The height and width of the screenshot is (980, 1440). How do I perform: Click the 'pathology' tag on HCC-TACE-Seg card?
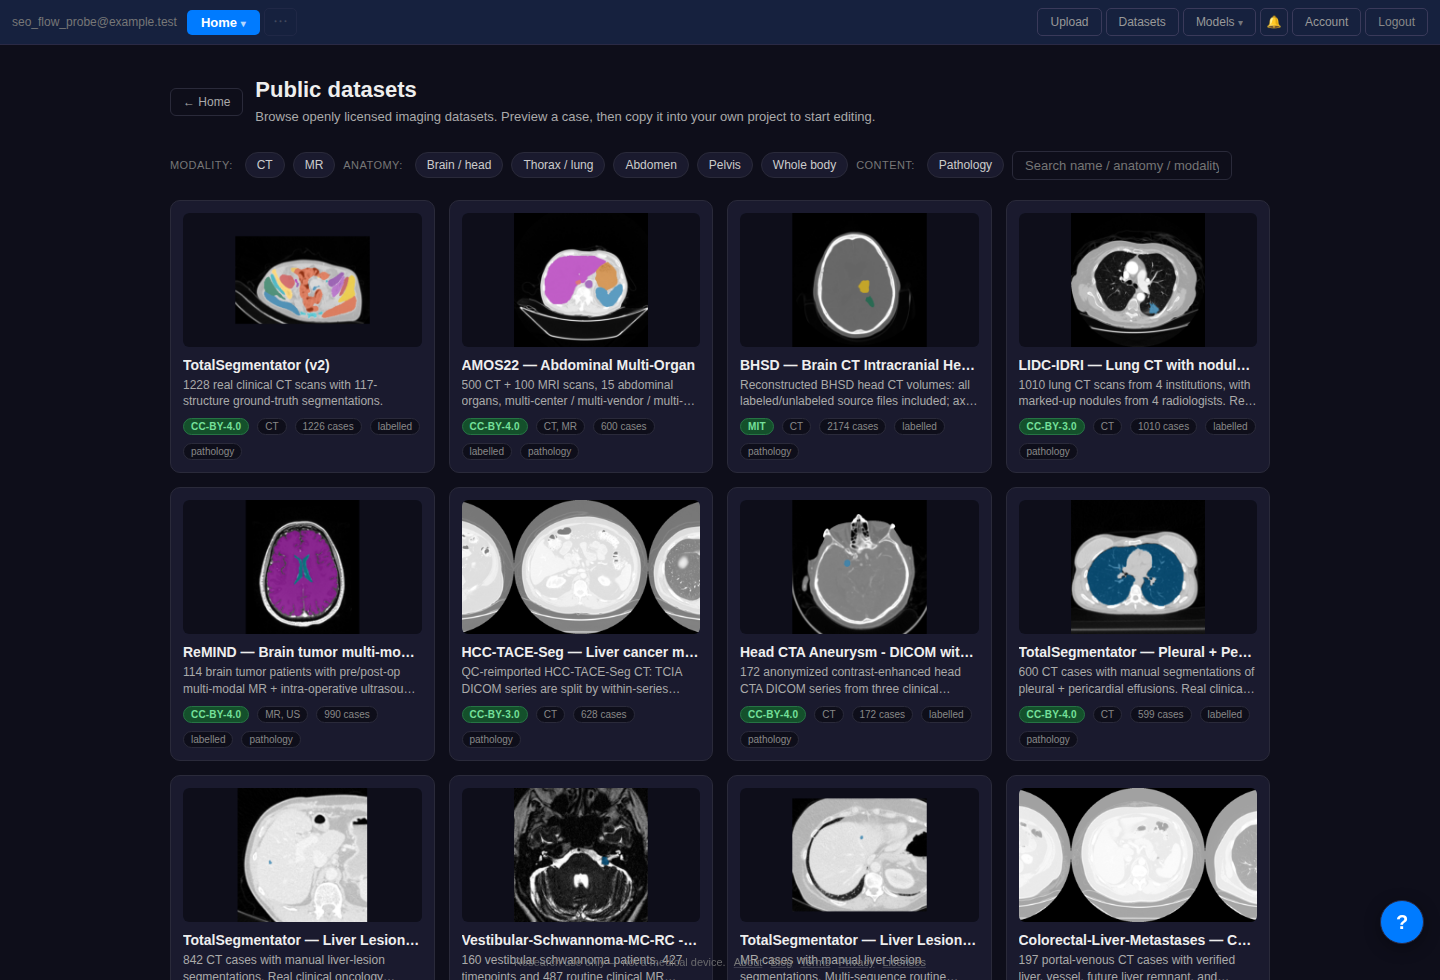coord(491,739)
